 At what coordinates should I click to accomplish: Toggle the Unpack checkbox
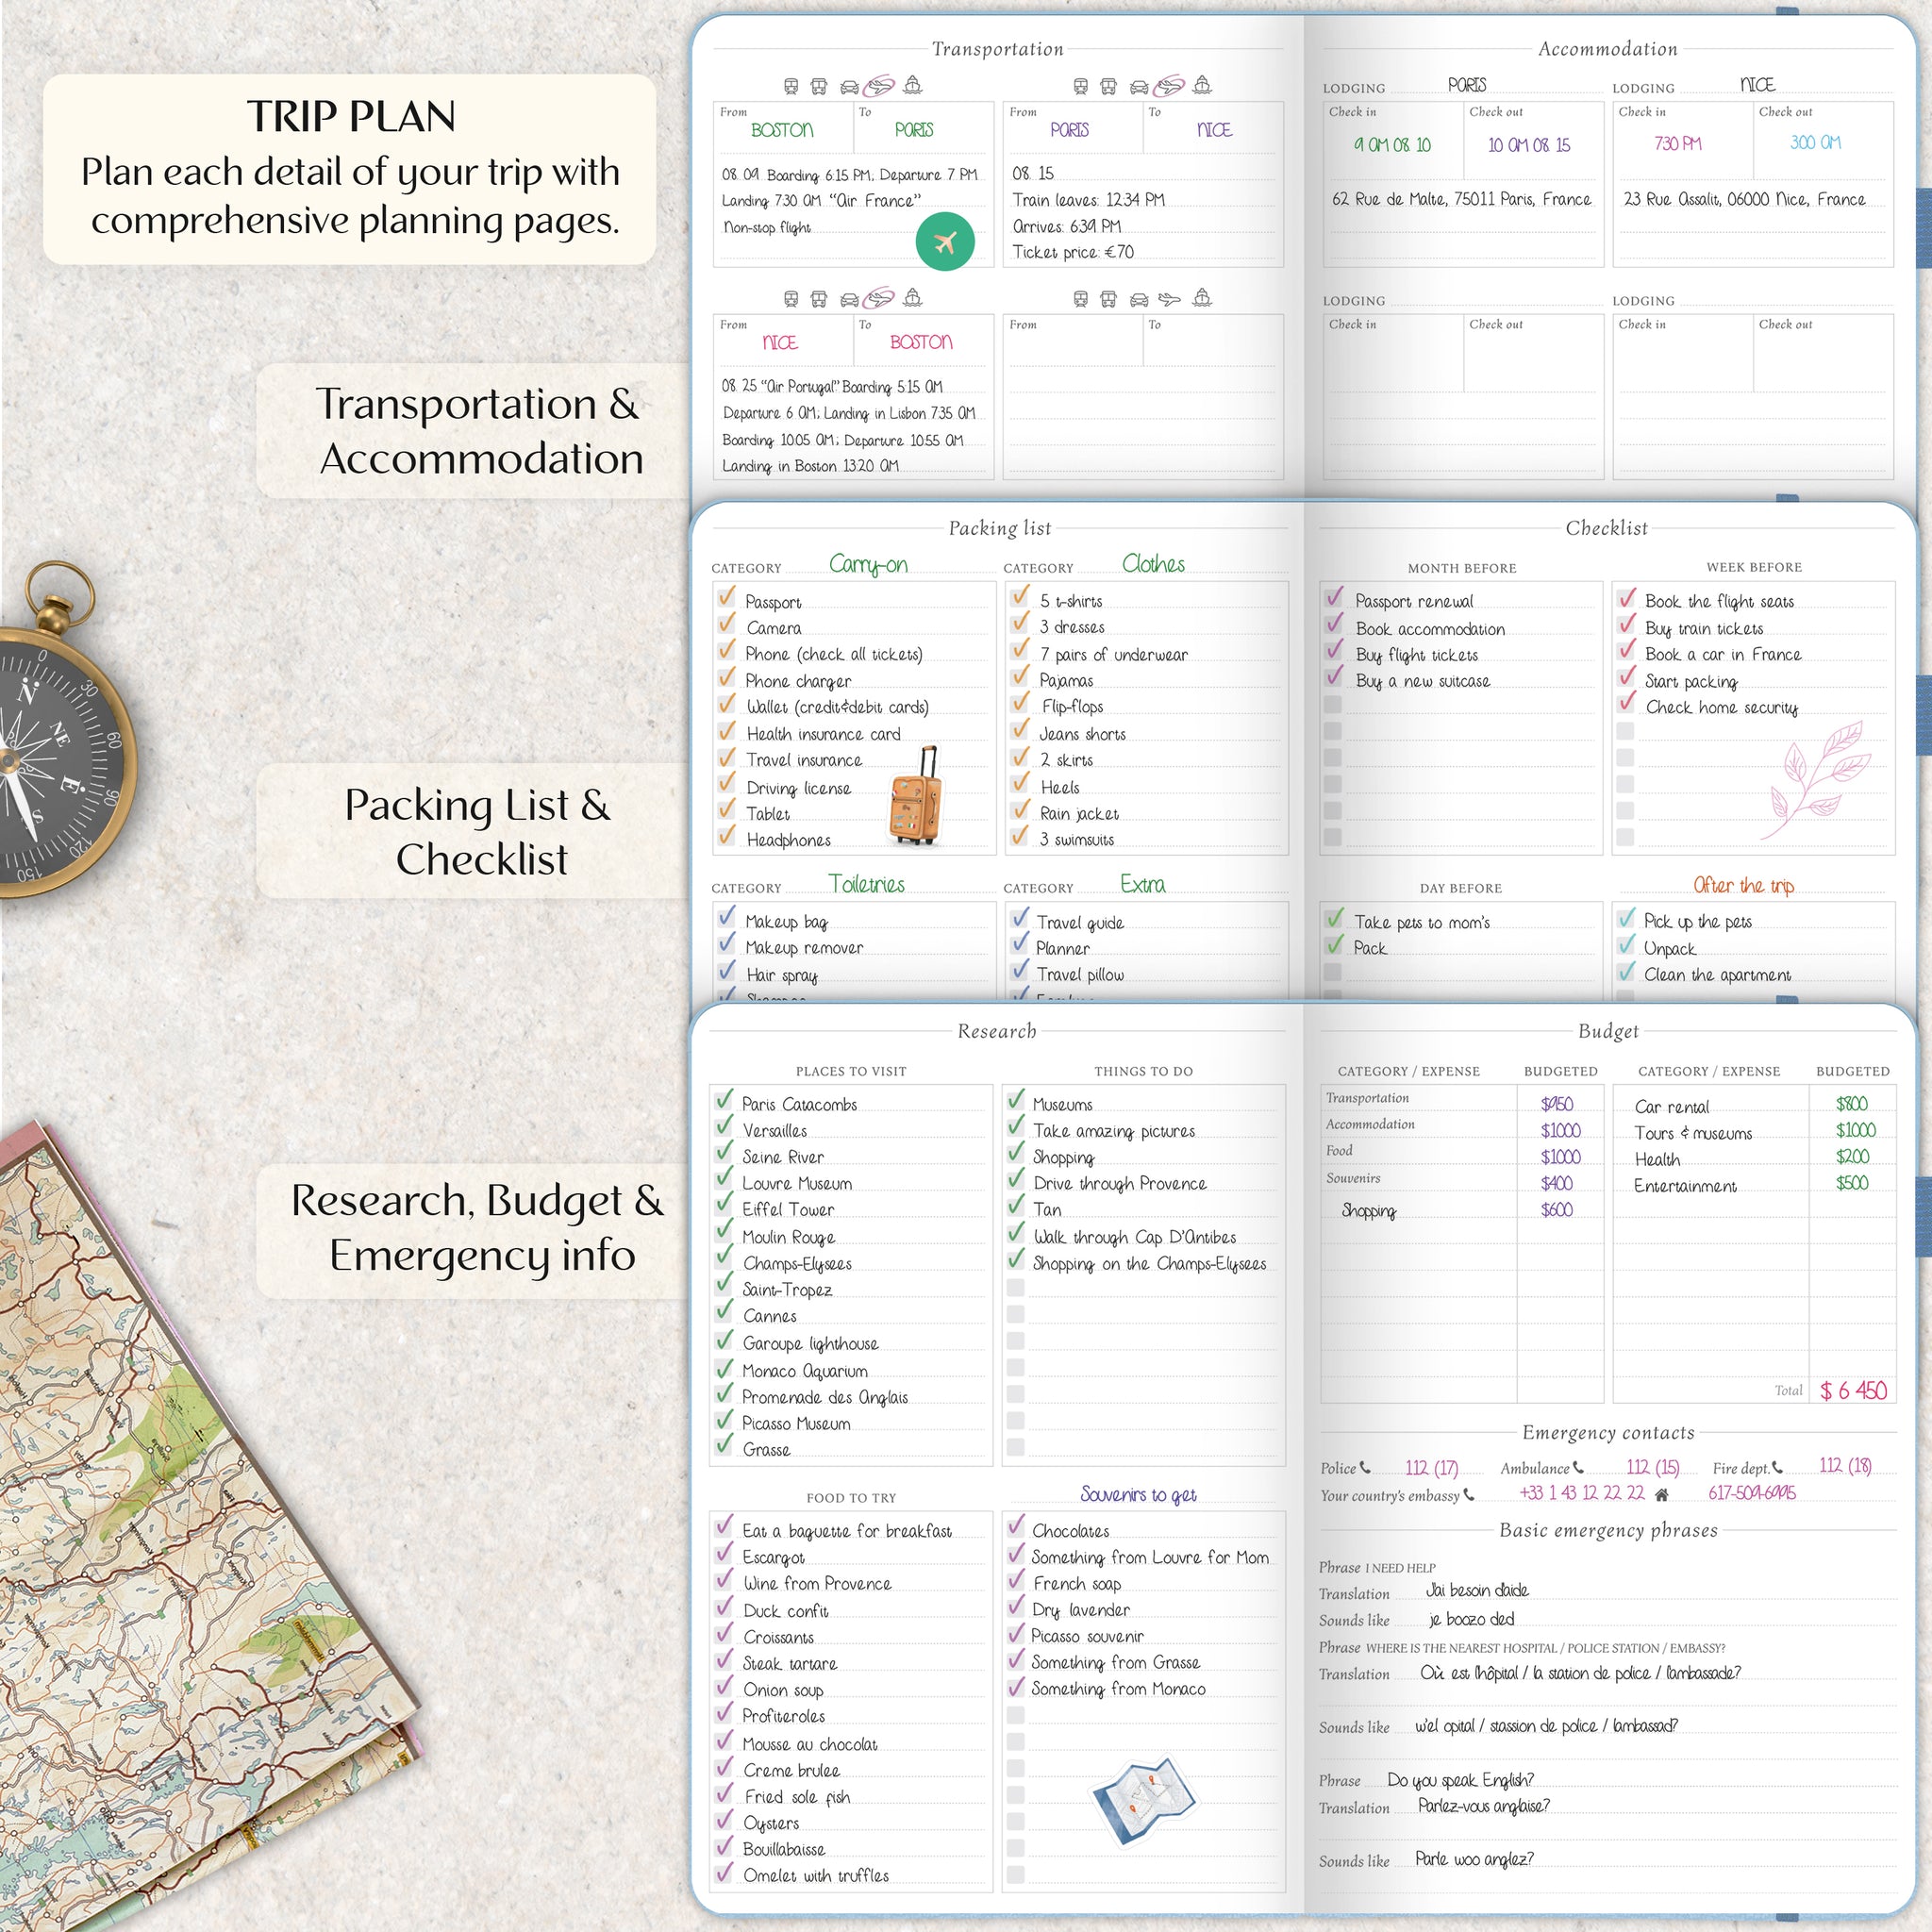click(x=1626, y=945)
